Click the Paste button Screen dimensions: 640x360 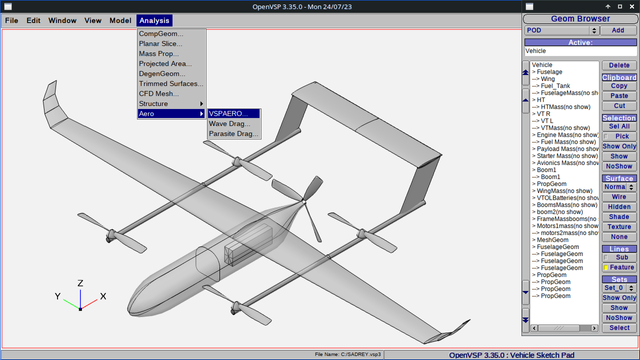click(619, 96)
